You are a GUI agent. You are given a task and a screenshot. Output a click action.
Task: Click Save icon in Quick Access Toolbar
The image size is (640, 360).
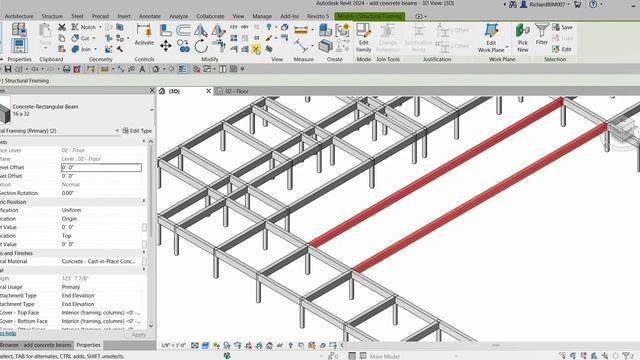point(8,69)
